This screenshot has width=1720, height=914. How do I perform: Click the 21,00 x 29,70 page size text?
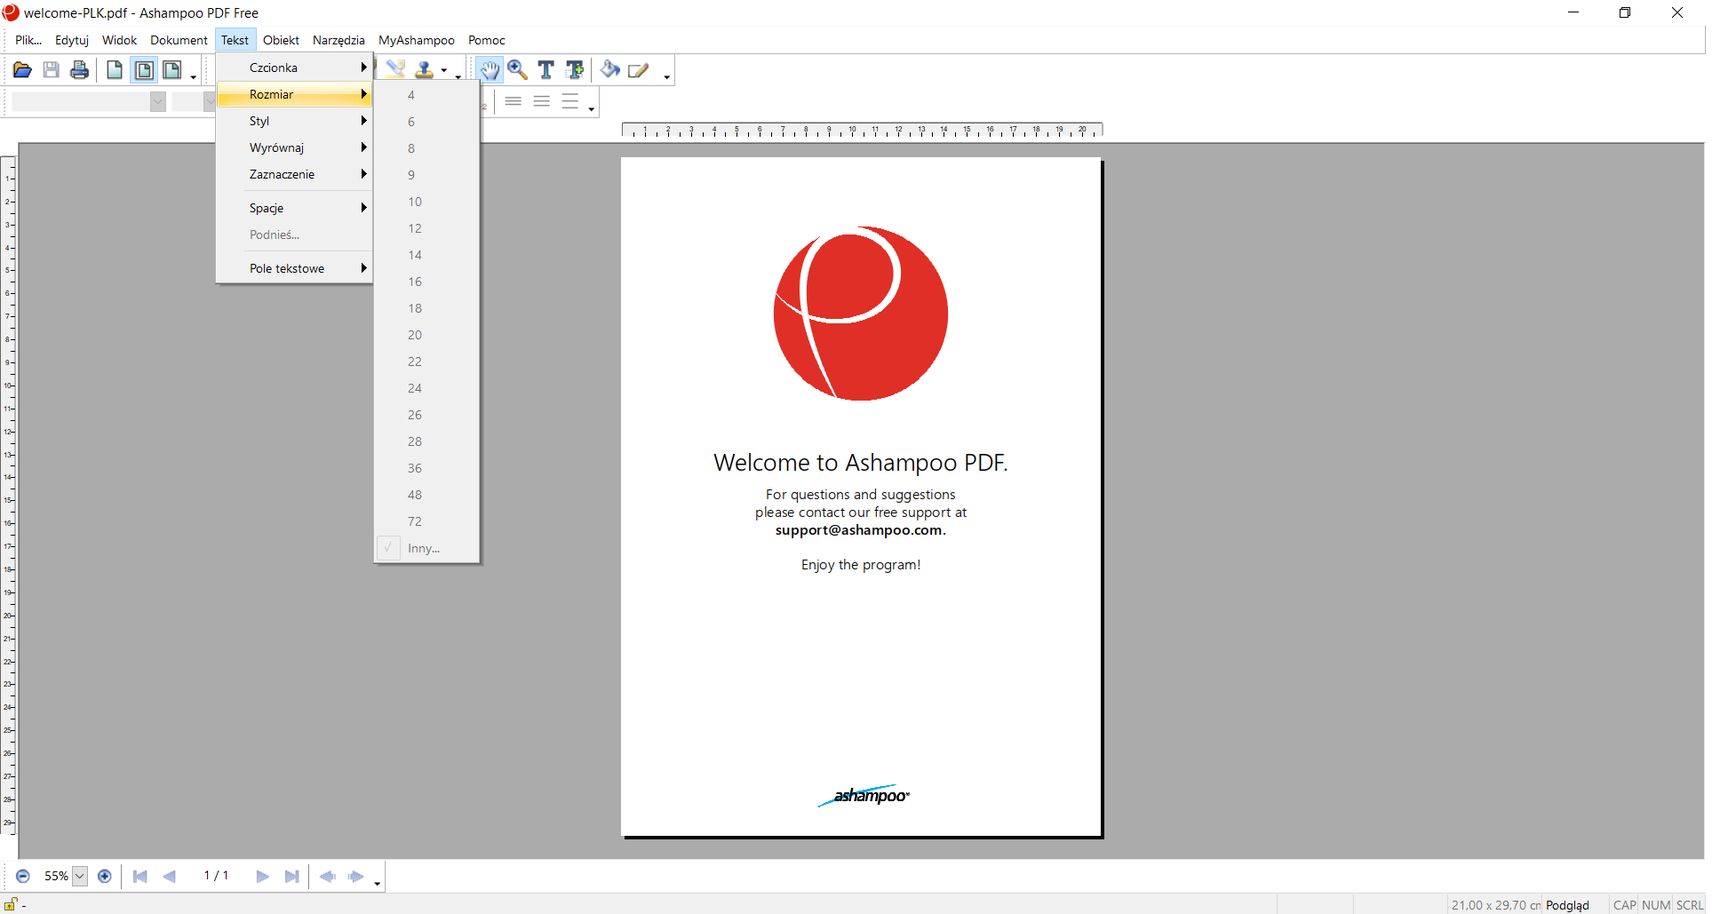tap(1496, 905)
